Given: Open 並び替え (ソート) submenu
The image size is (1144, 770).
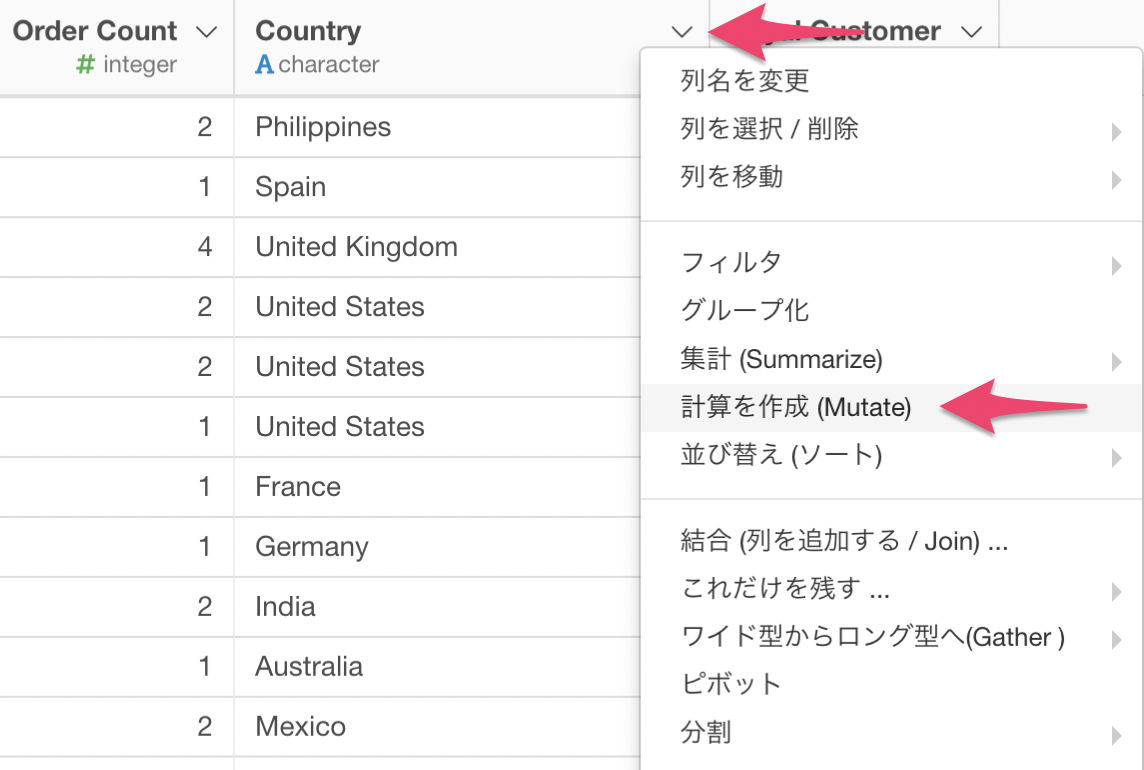Looking at the screenshot, I should tap(781, 456).
